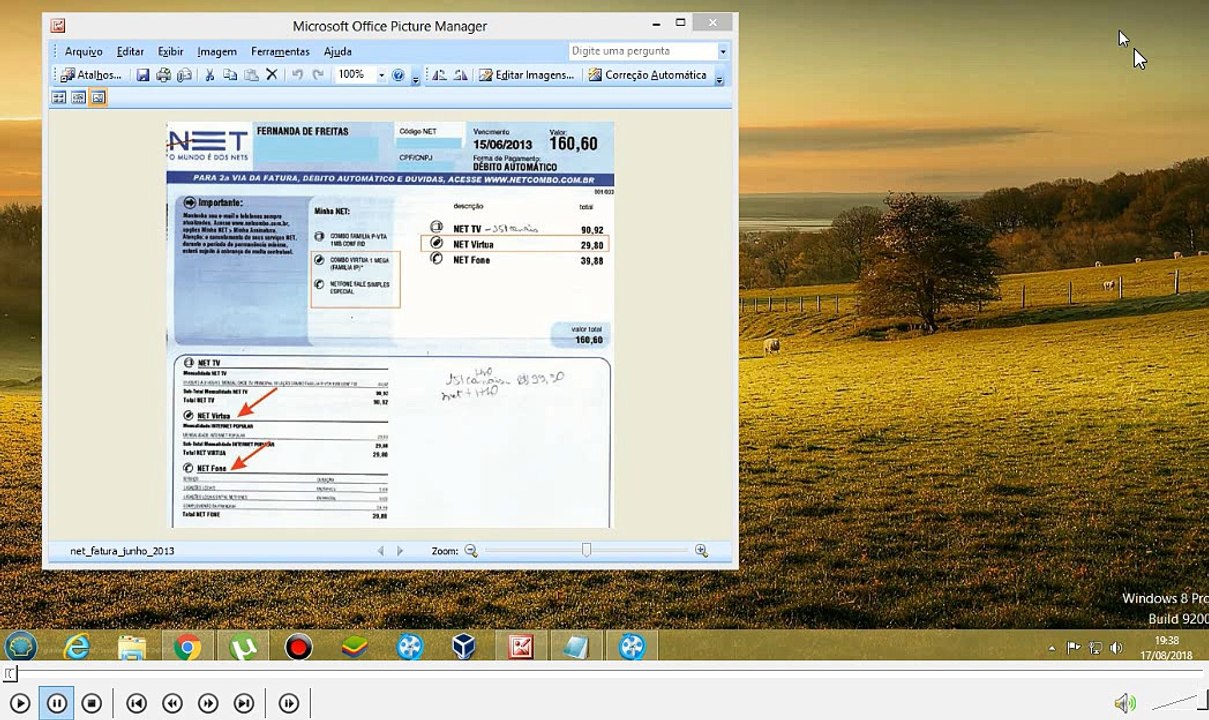Open BlueStacks from the taskbar
Image resolution: width=1209 pixels, height=720 pixels.
pyautogui.click(x=354, y=648)
